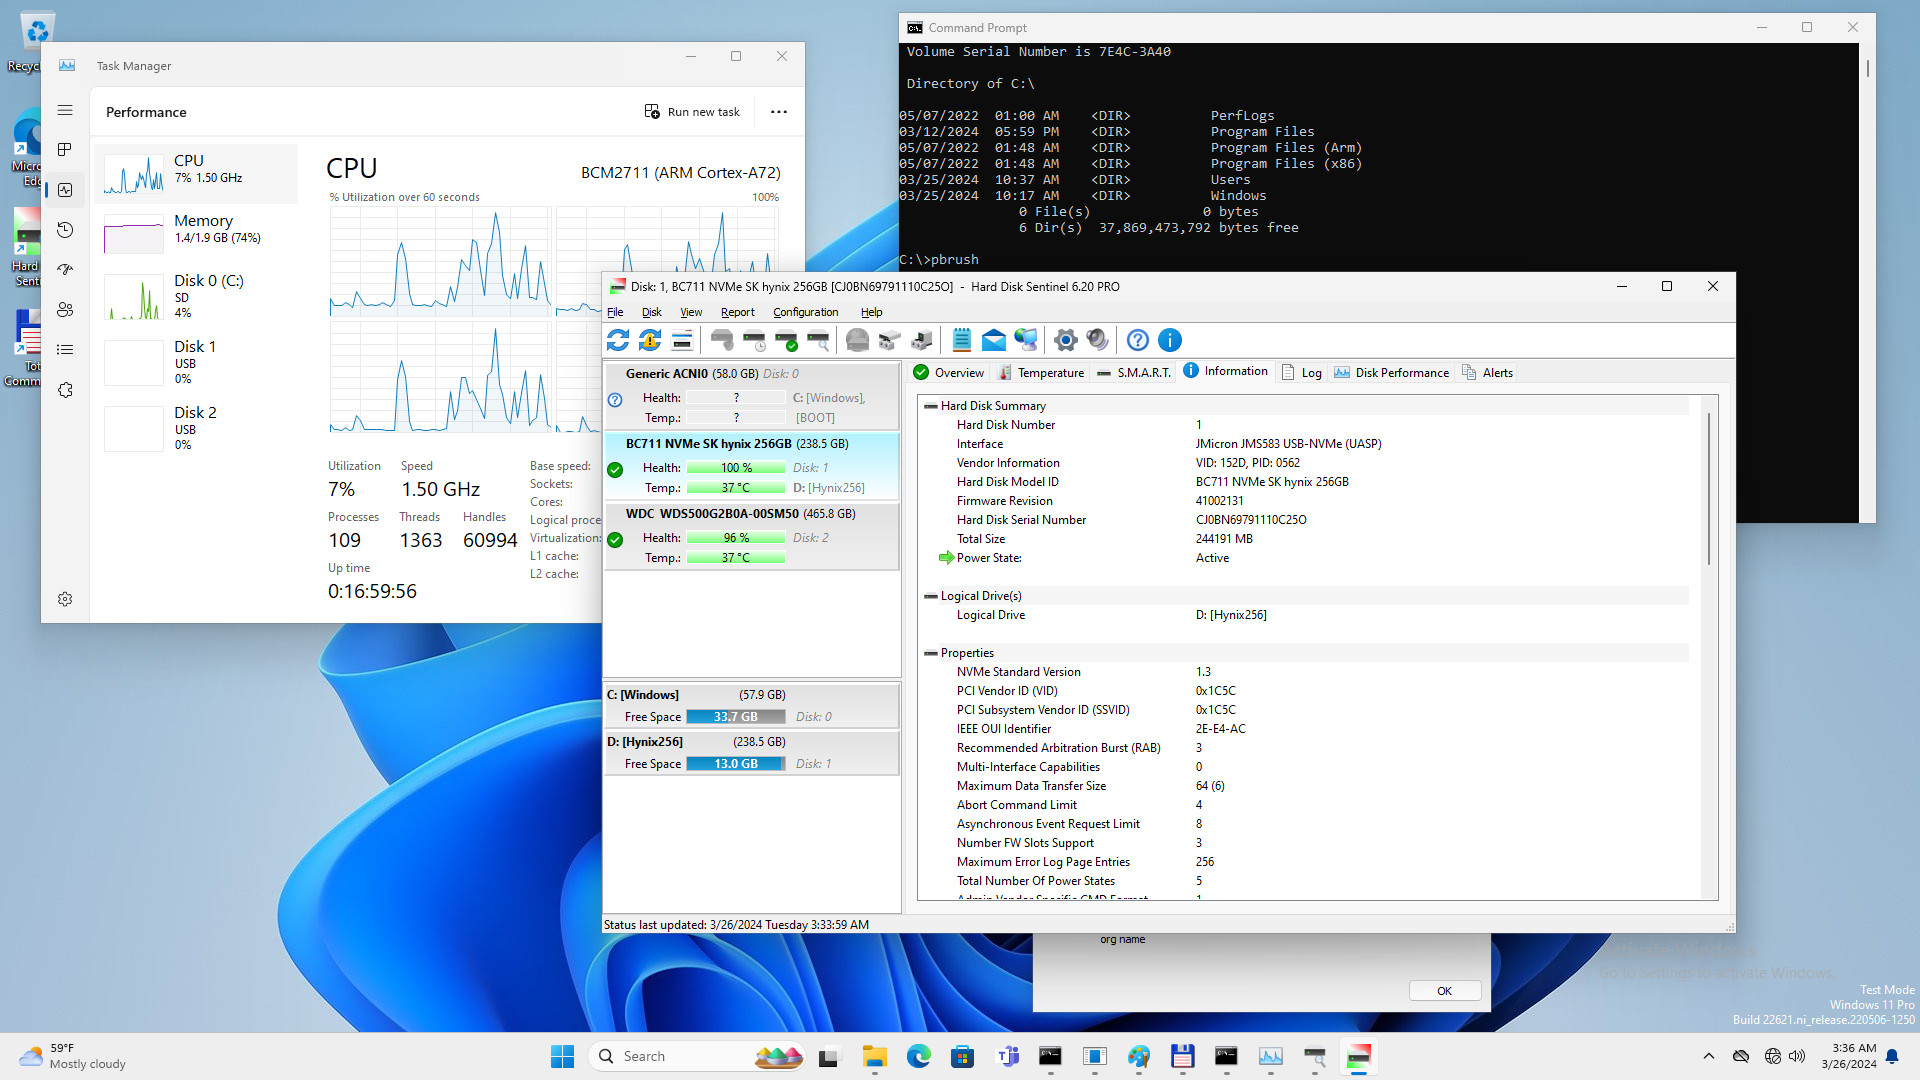The image size is (1920, 1080).
Task: Switch to the S.M.A.R.T. tab
Action: pyautogui.click(x=1134, y=372)
